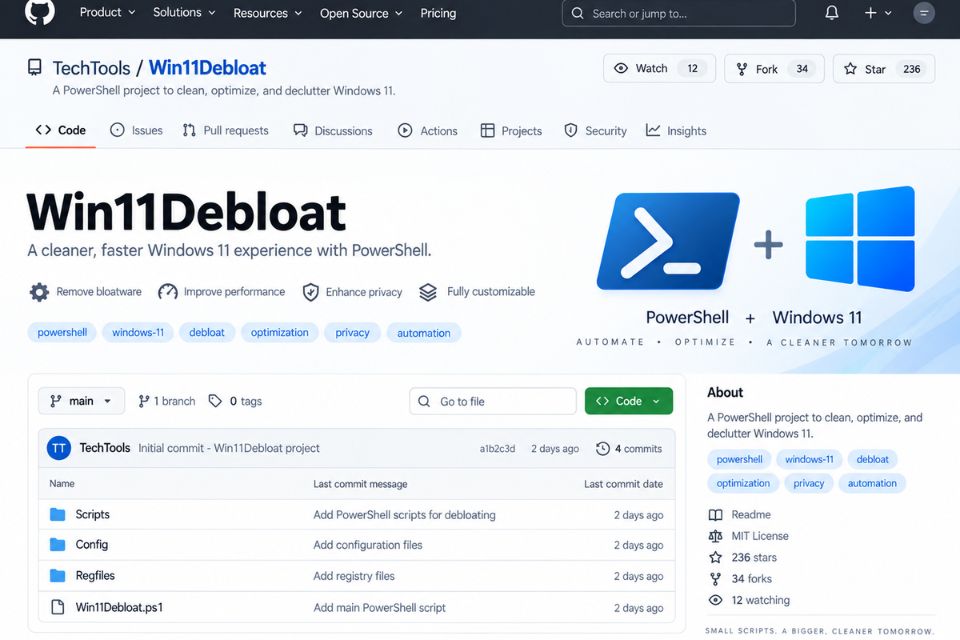The width and height of the screenshot is (960, 640).
Task: Watch the repository with Watch button
Action: [659, 68]
